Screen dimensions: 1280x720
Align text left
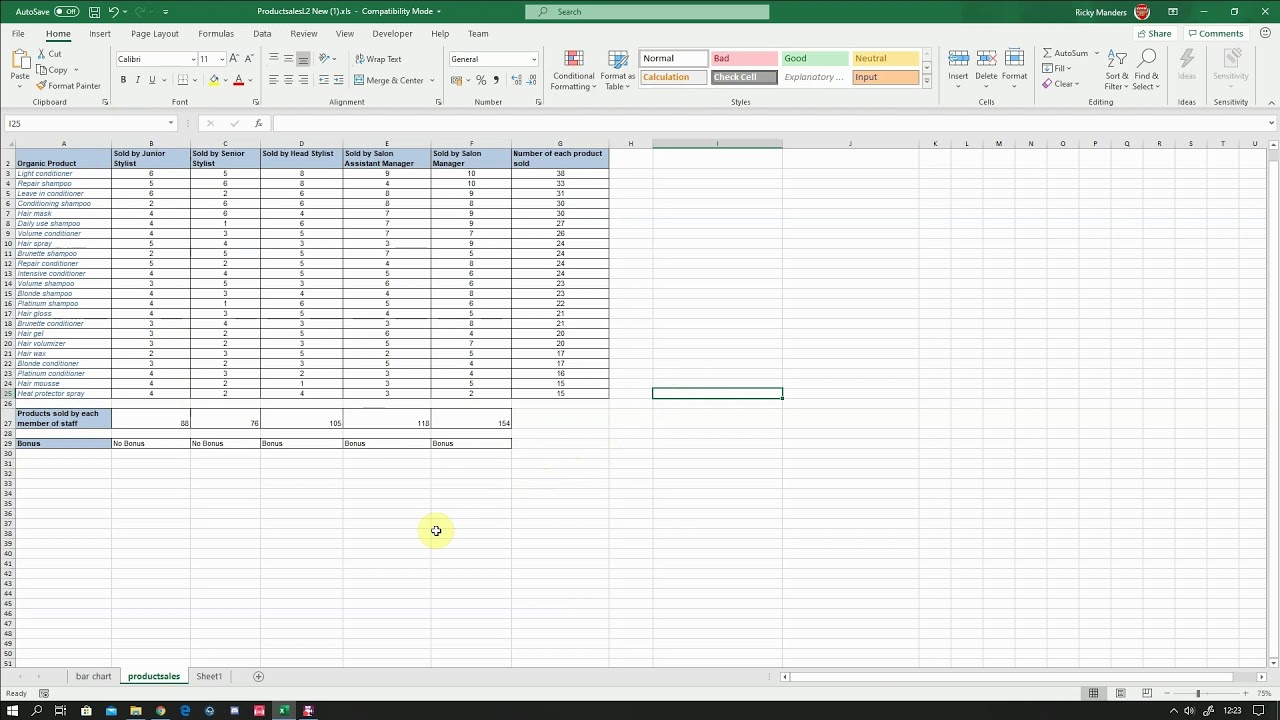point(274,80)
